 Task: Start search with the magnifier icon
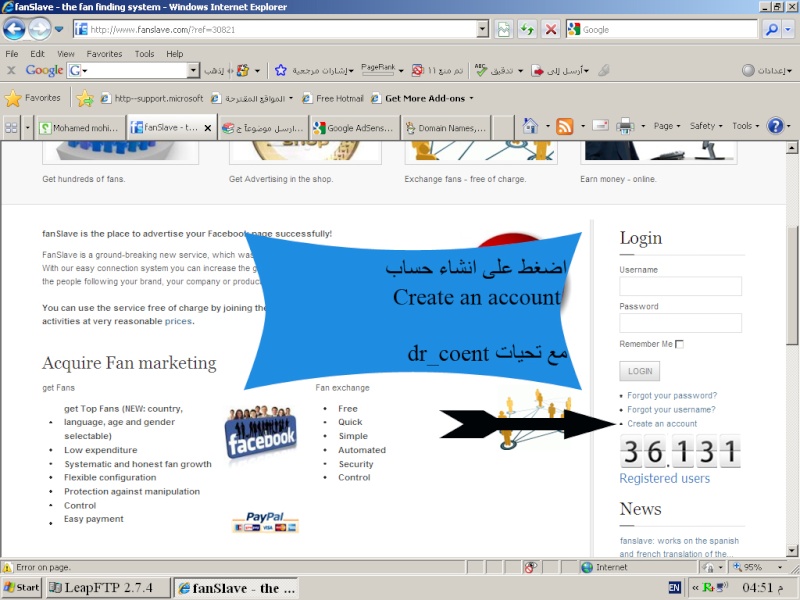point(772,30)
